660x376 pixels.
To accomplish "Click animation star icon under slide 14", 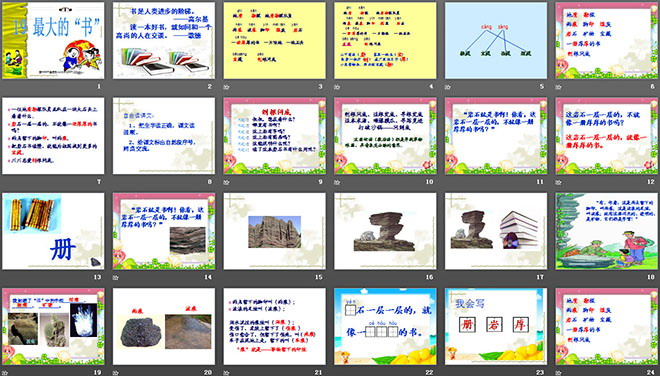I will pos(116,277).
